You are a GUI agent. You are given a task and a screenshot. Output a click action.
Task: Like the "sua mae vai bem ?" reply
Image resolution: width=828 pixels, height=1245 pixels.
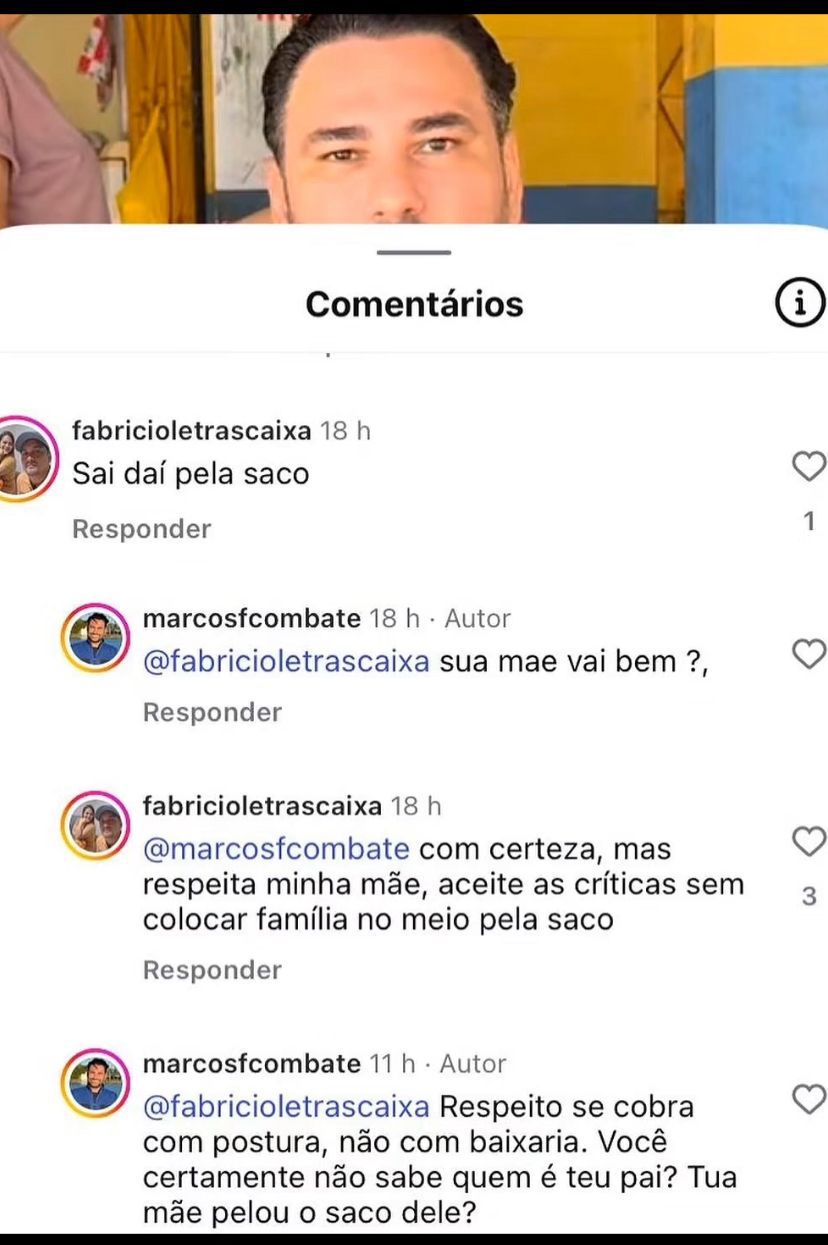808,653
